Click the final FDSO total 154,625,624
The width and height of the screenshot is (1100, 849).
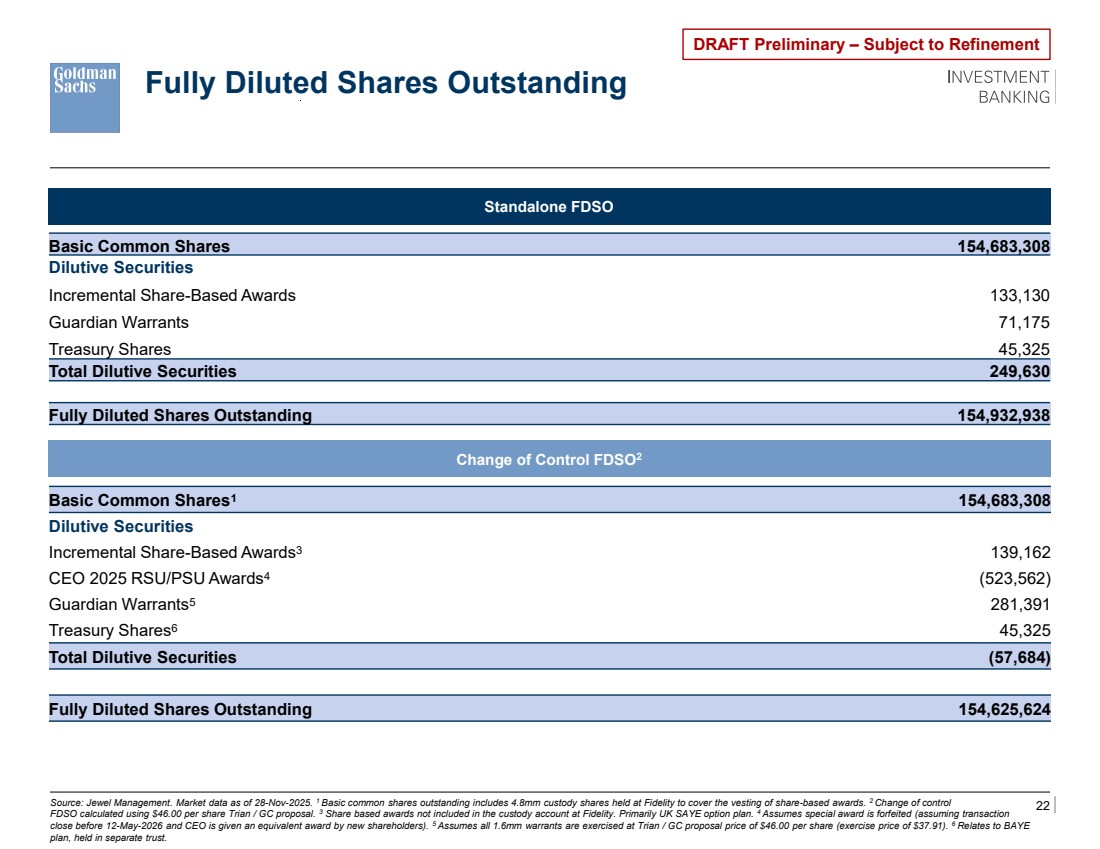tap(1004, 709)
